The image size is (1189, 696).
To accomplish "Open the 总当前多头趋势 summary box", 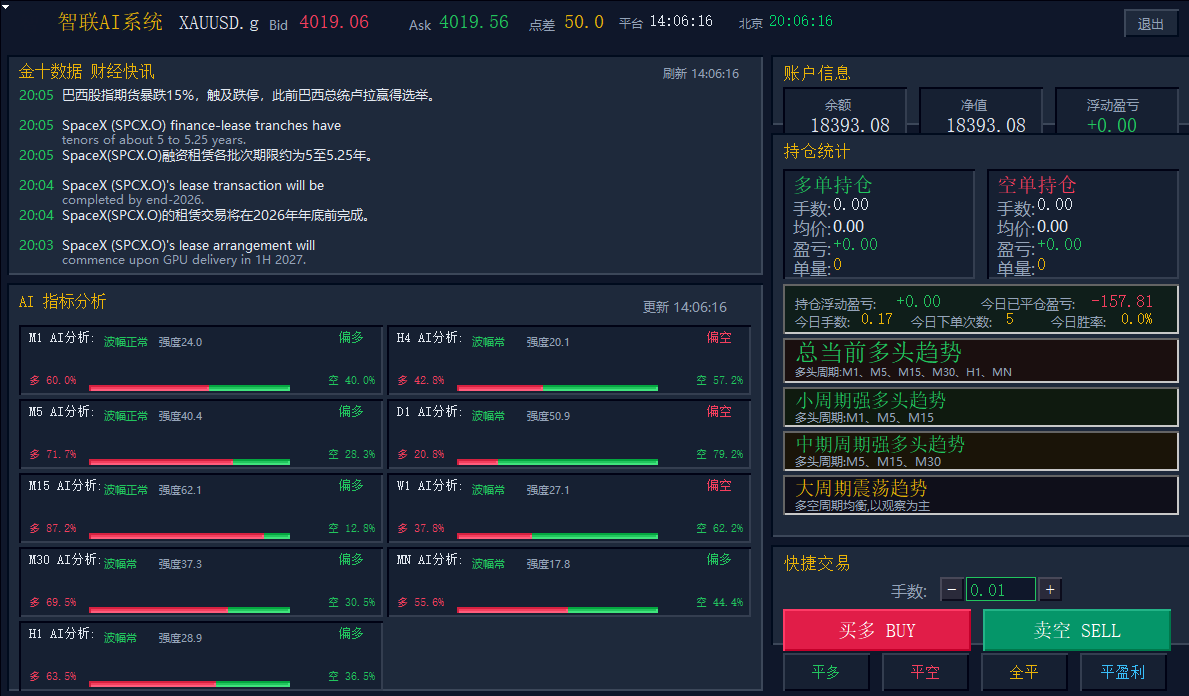I will click(980, 359).
